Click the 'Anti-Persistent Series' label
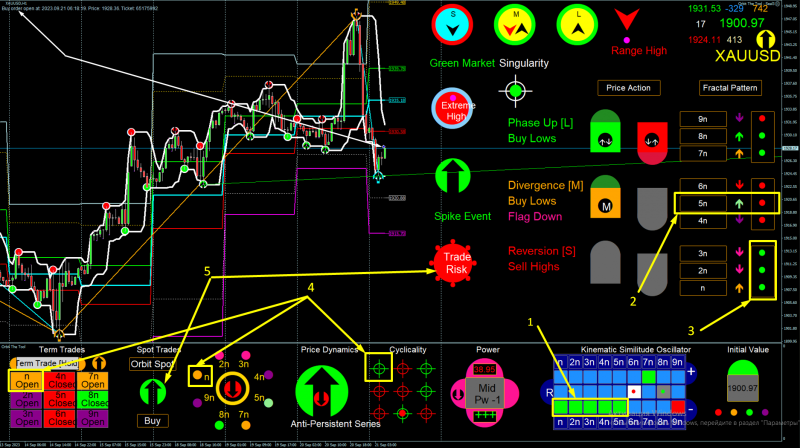This screenshot has height=448, width=800. [335, 424]
